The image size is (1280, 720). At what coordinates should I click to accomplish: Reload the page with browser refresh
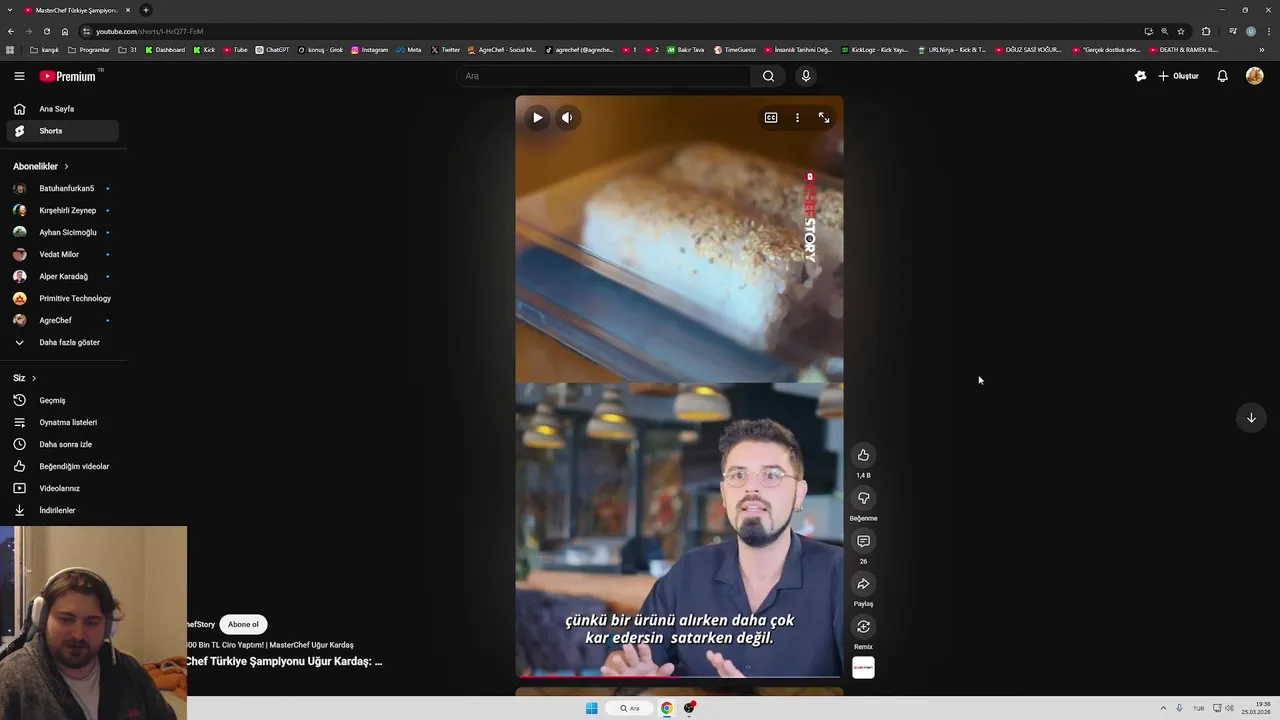coord(46,31)
